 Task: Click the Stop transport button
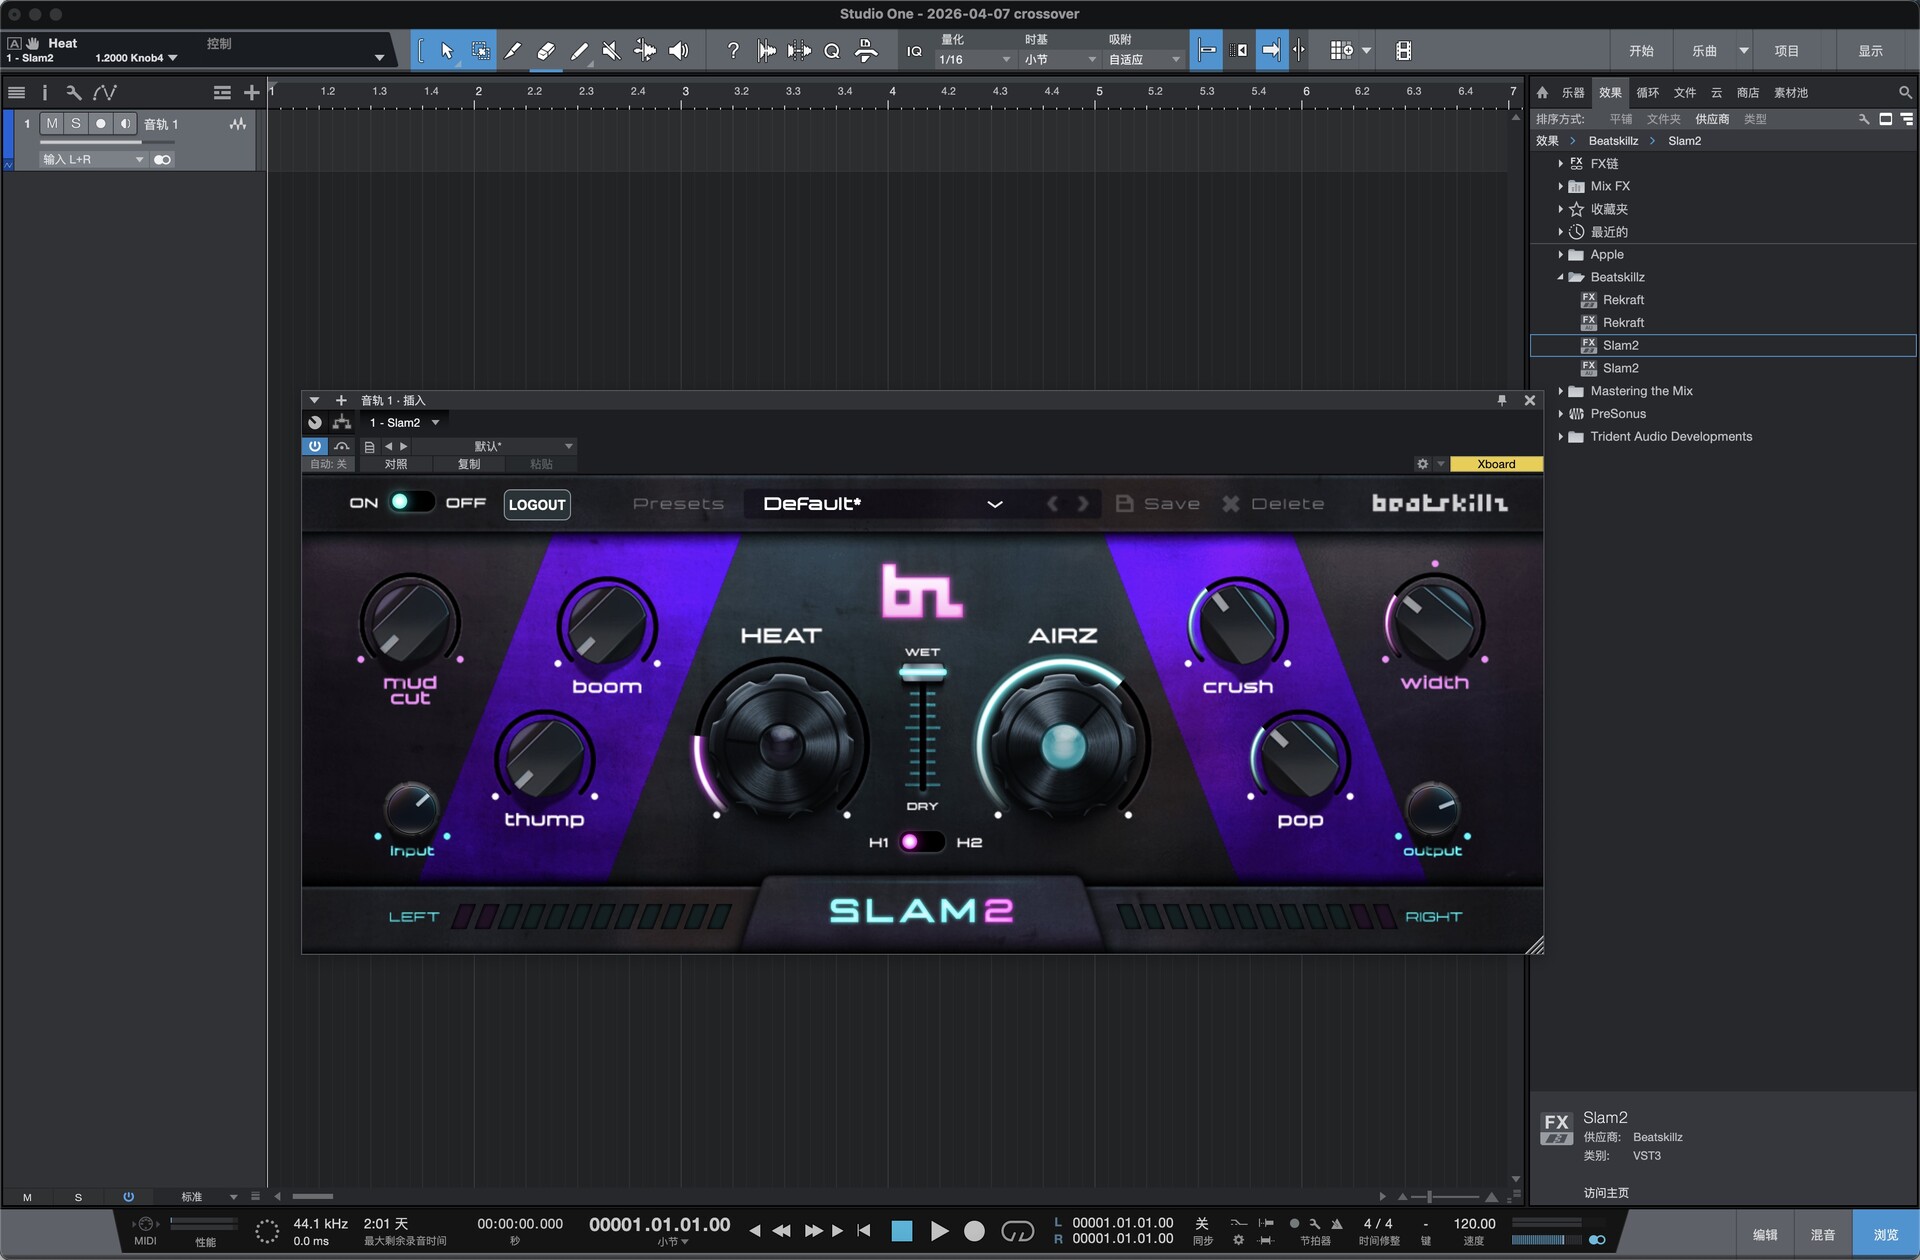coord(901,1231)
